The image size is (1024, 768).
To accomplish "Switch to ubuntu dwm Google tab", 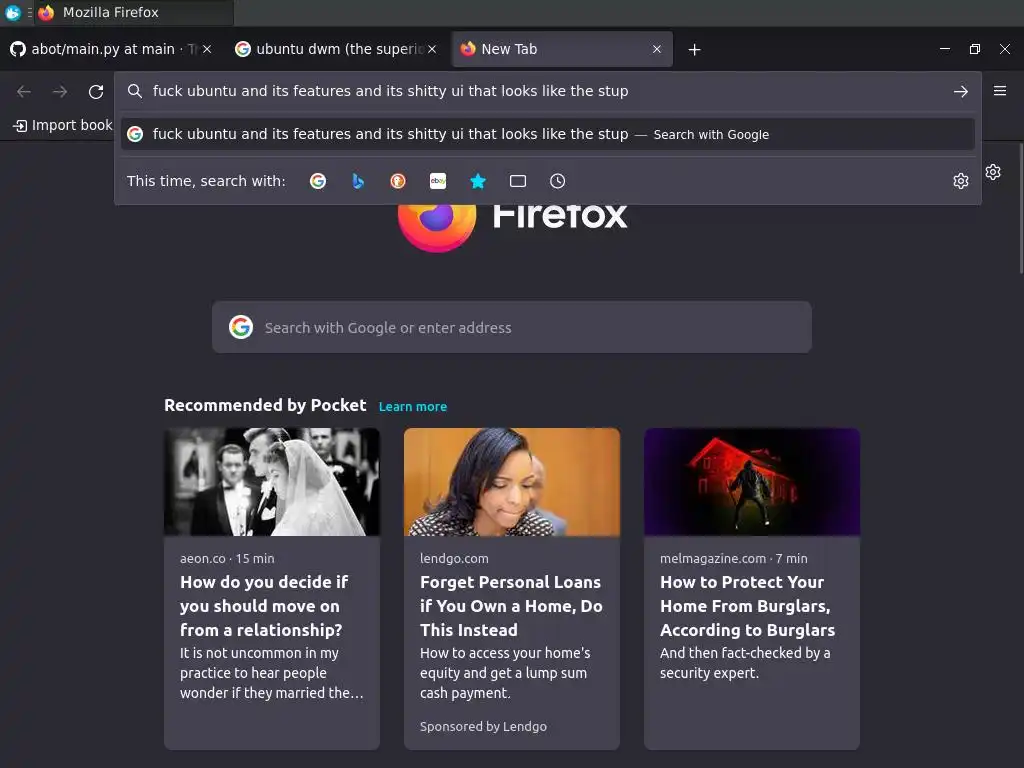I will point(336,49).
